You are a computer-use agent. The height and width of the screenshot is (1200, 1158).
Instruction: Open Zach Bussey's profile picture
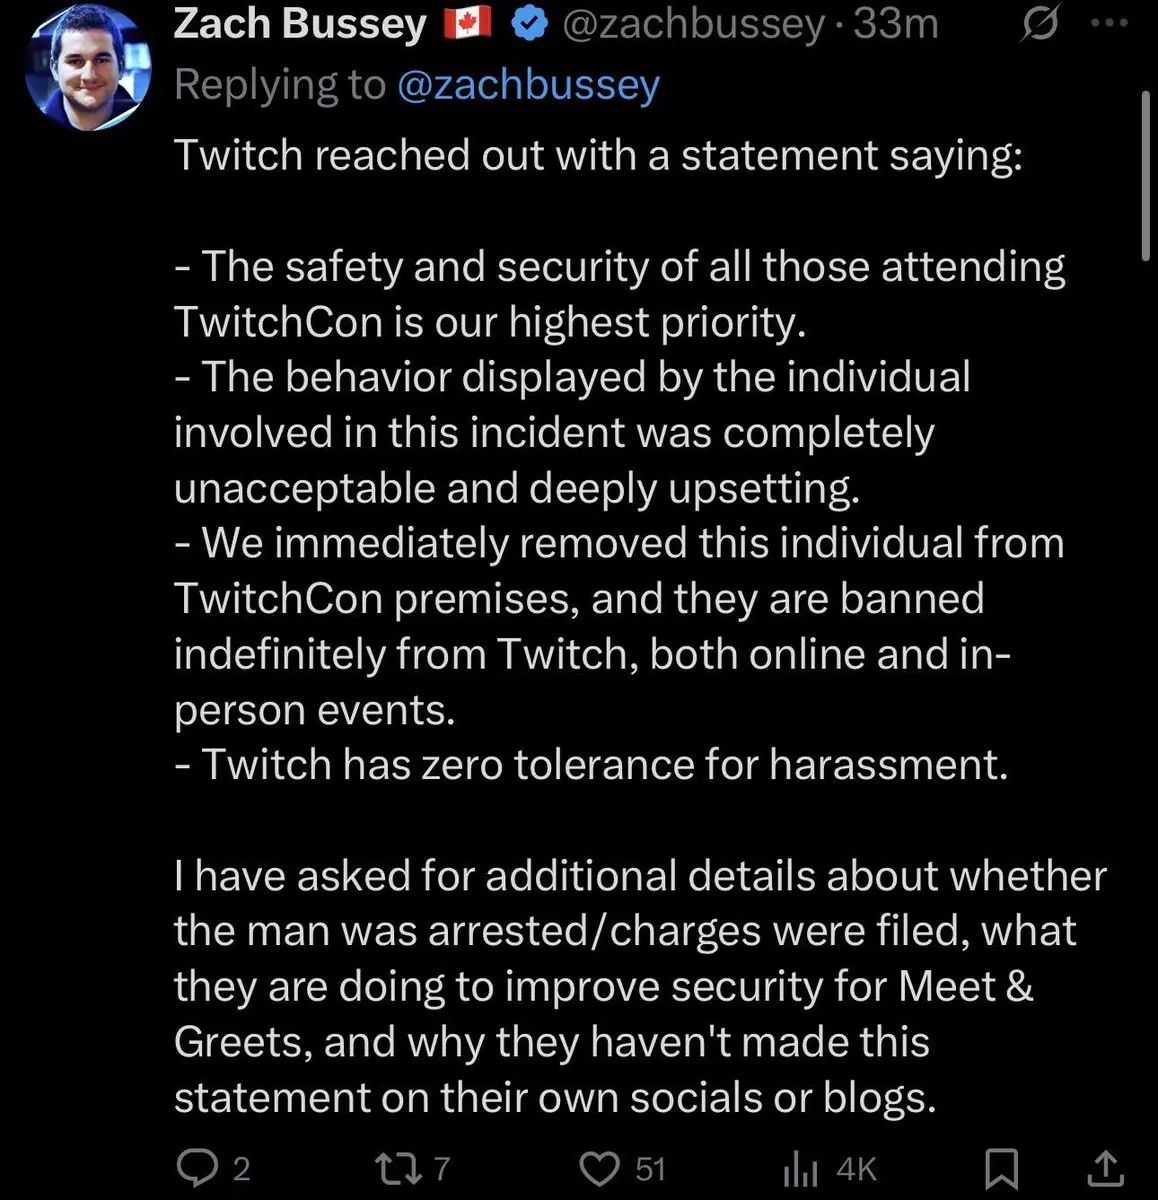click(88, 67)
